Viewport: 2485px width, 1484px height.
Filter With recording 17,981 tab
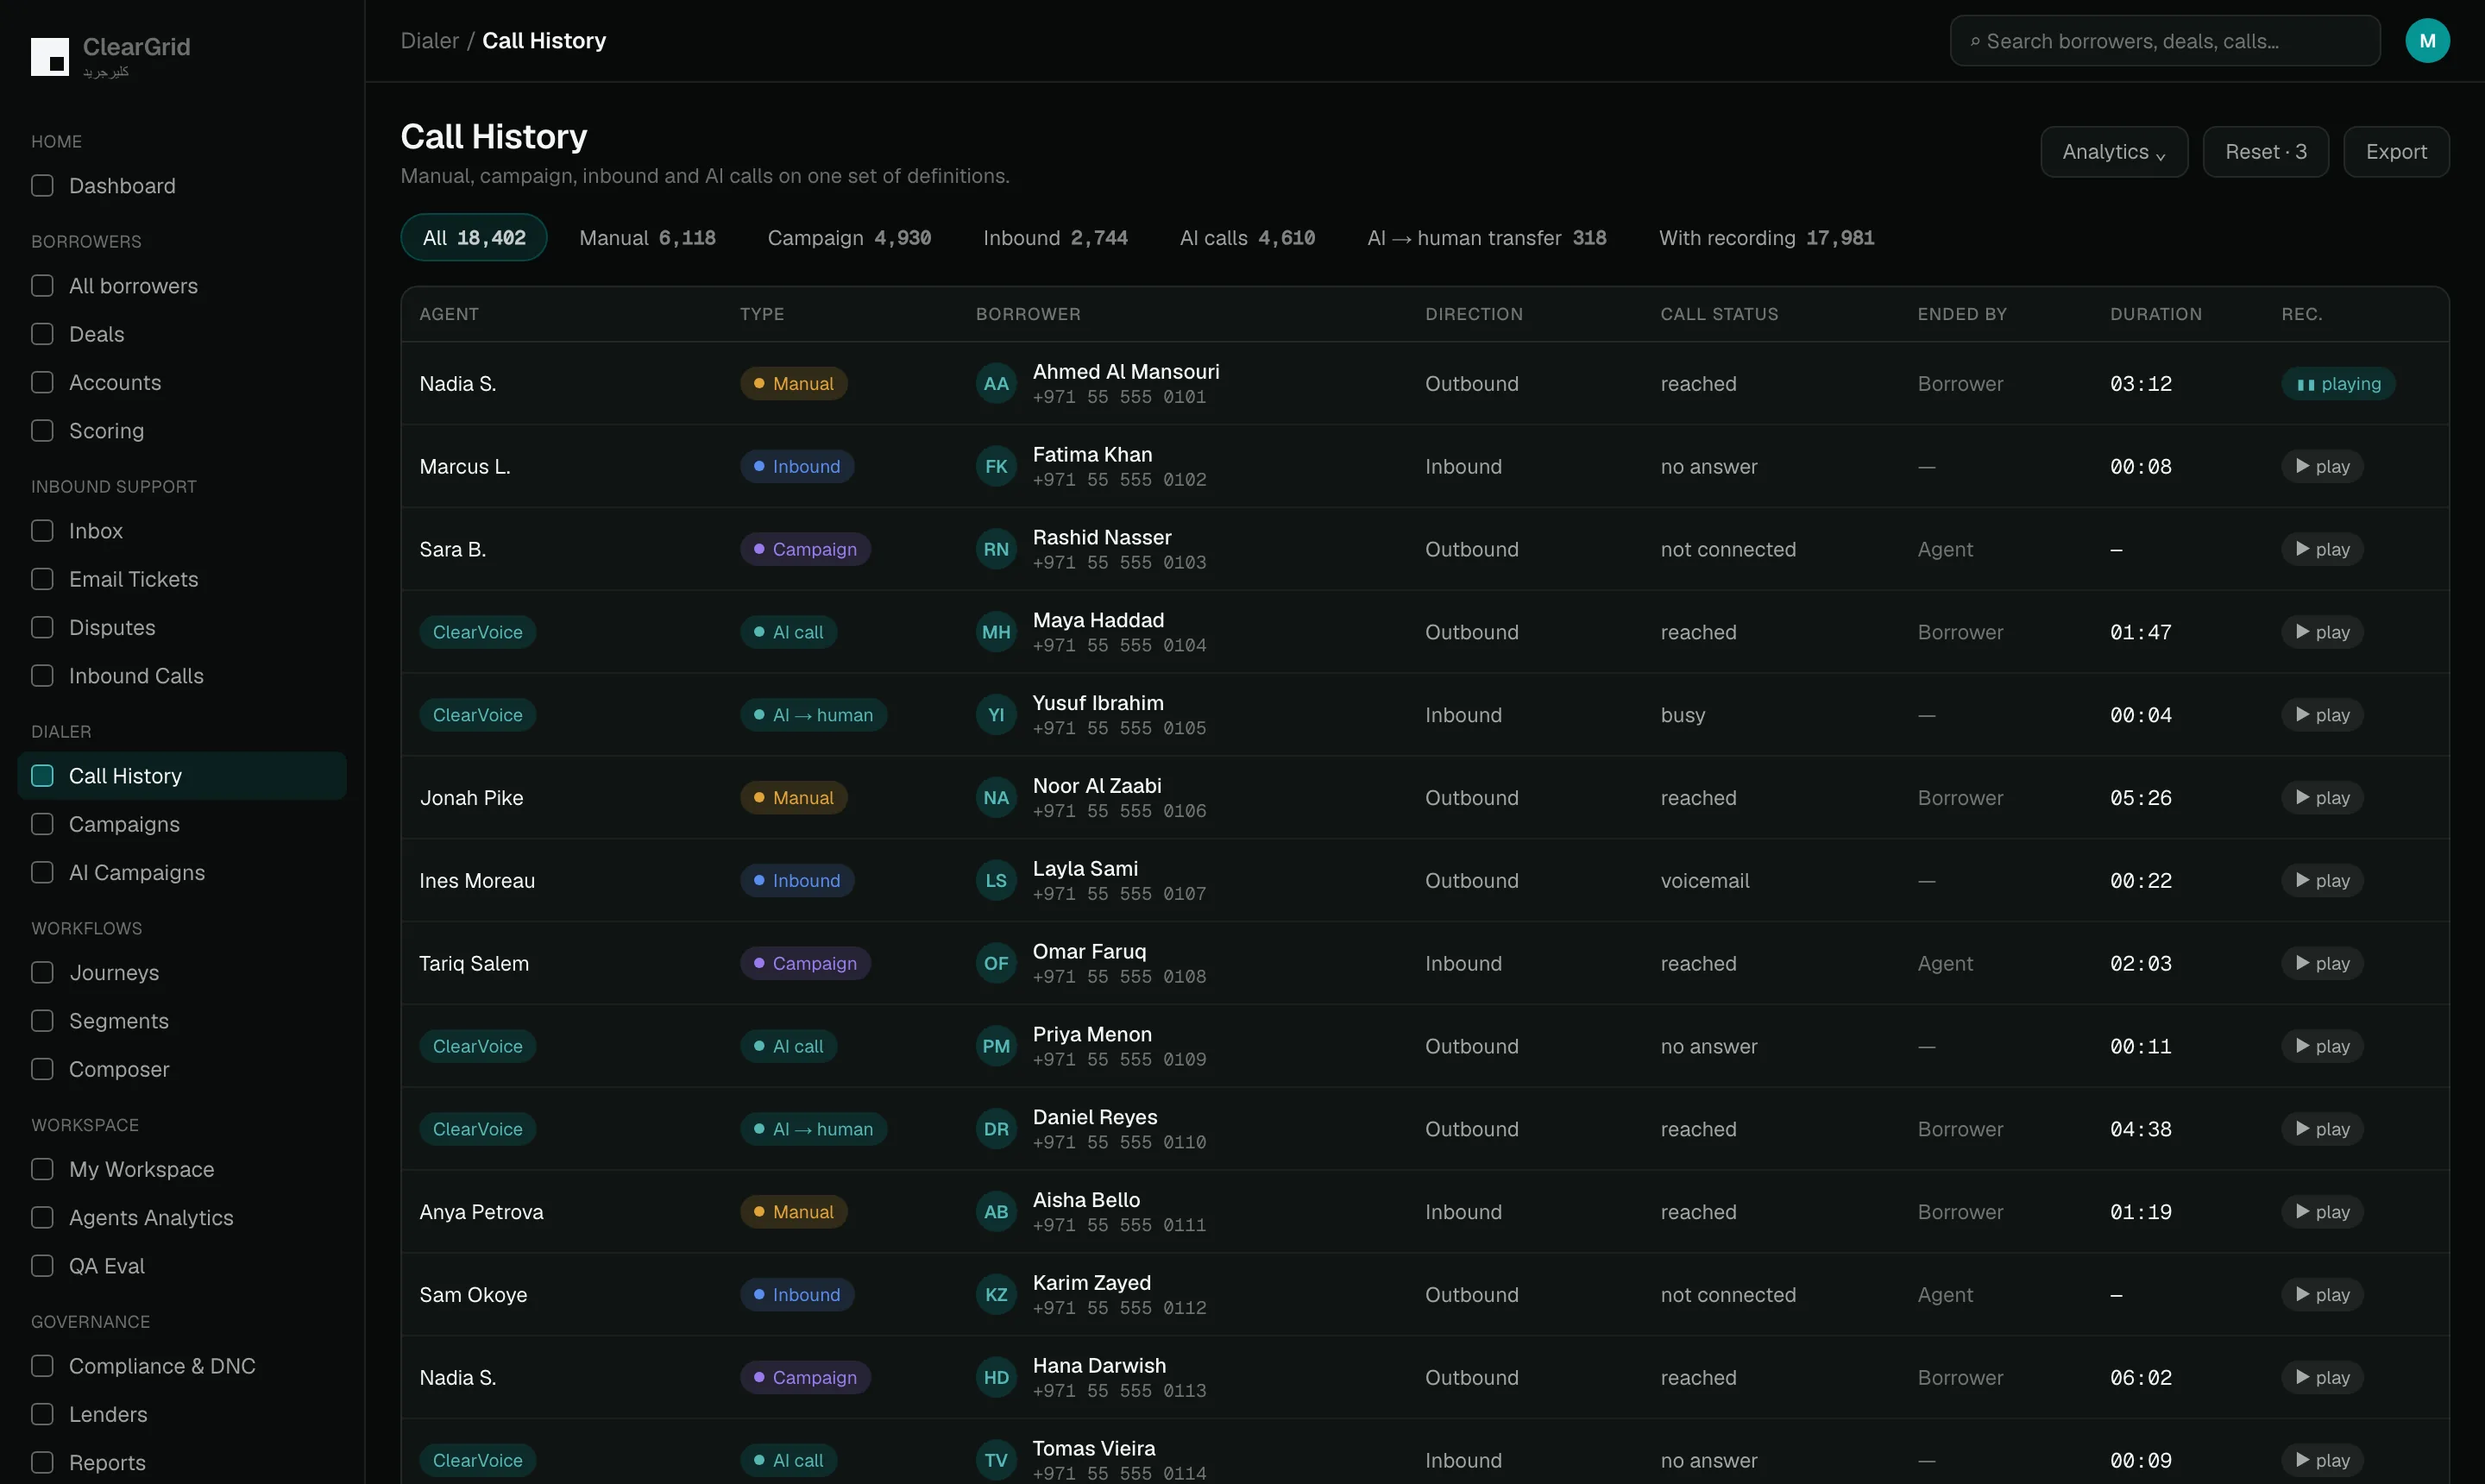click(x=1766, y=238)
